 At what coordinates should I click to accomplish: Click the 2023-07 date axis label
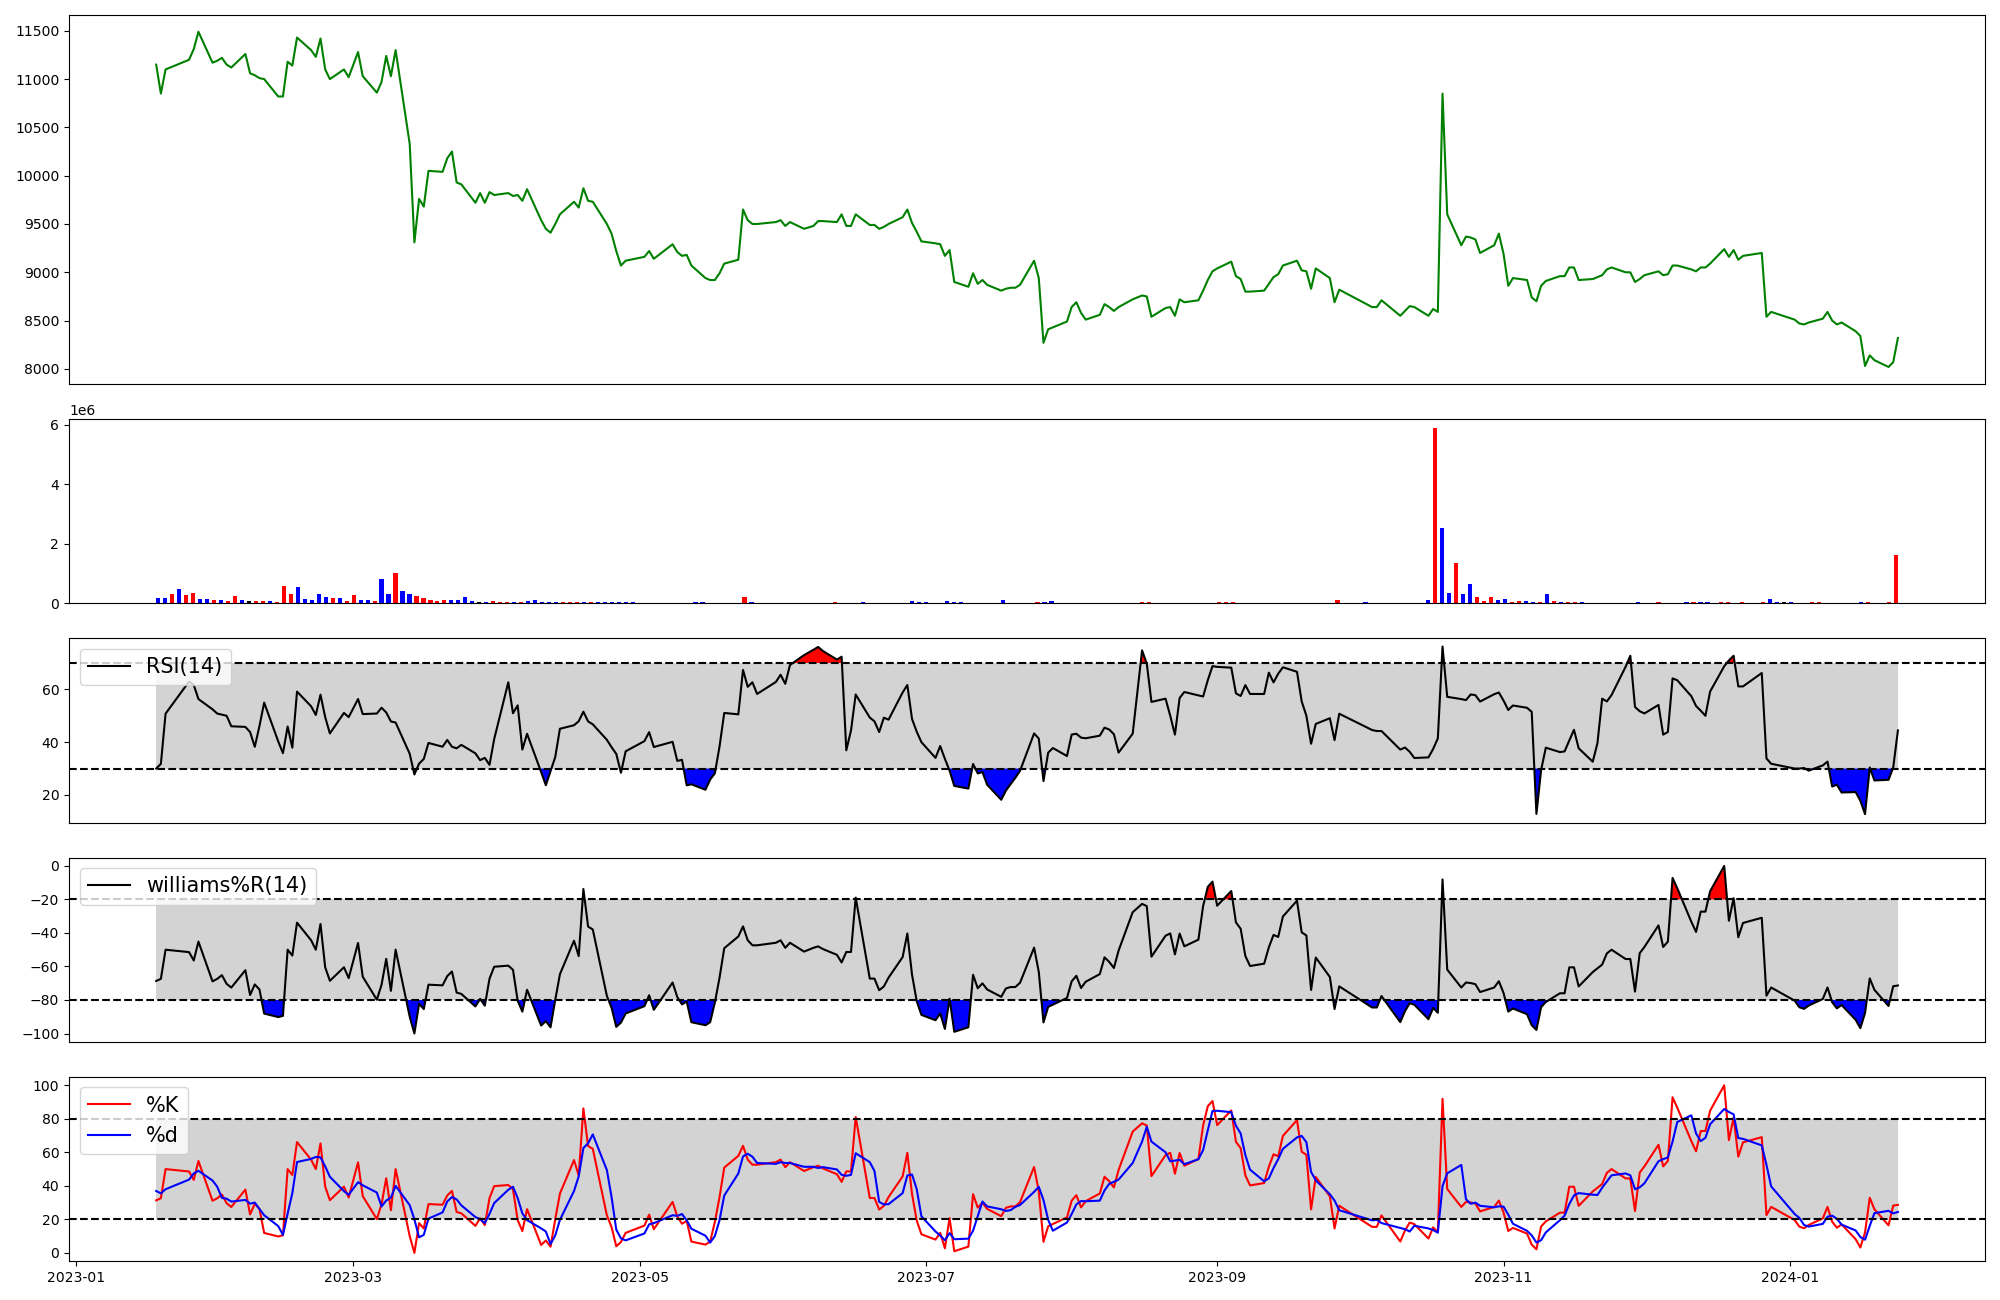click(926, 1277)
